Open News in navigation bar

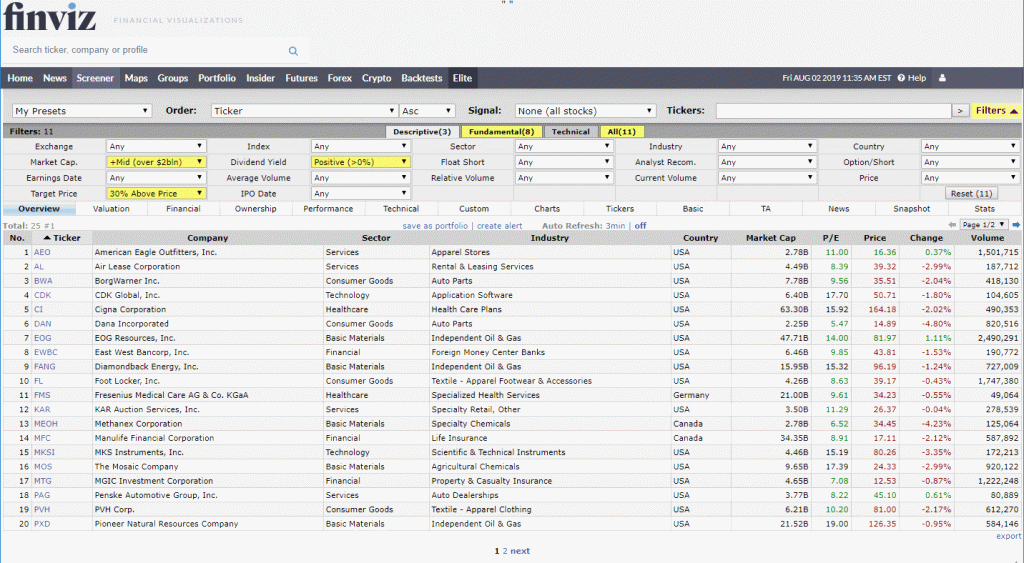coord(55,78)
